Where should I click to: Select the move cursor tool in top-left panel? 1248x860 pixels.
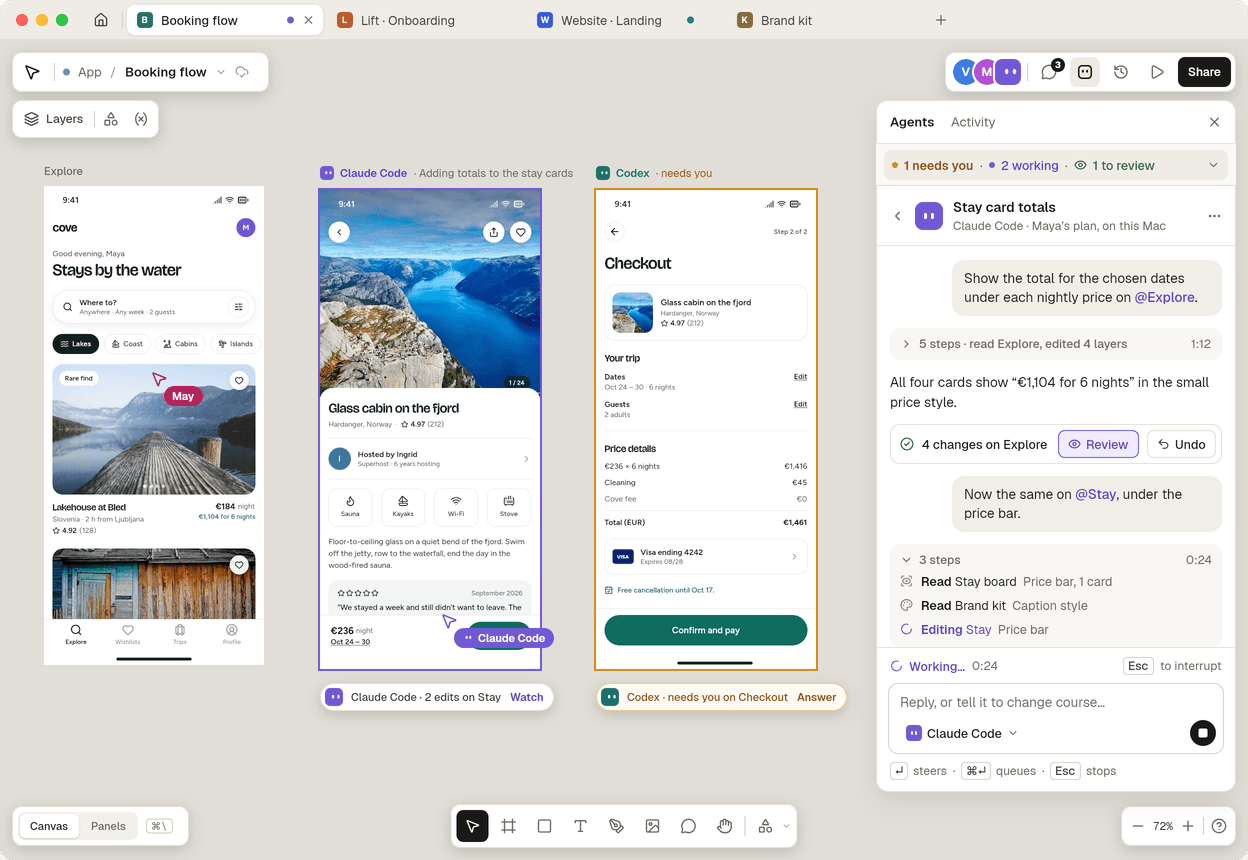click(x=32, y=72)
